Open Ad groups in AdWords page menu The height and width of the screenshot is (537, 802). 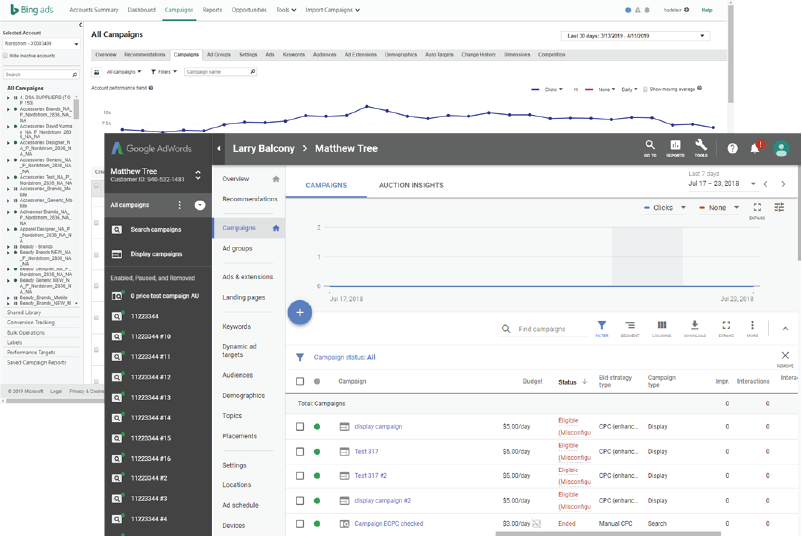tap(237, 249)
